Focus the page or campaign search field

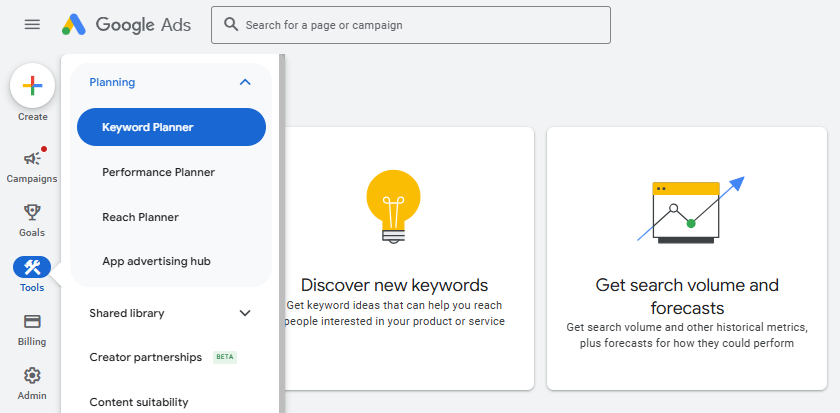pos(411,25)
